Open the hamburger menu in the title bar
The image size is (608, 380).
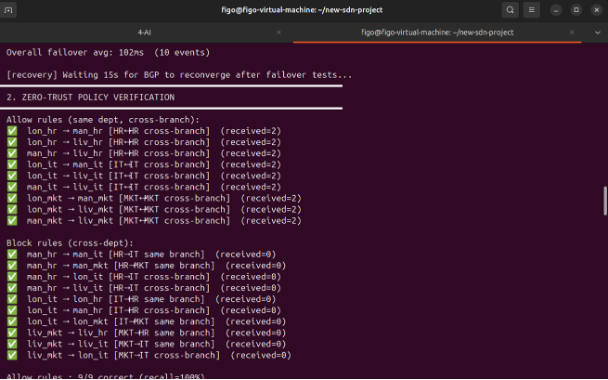click(532, 10)
